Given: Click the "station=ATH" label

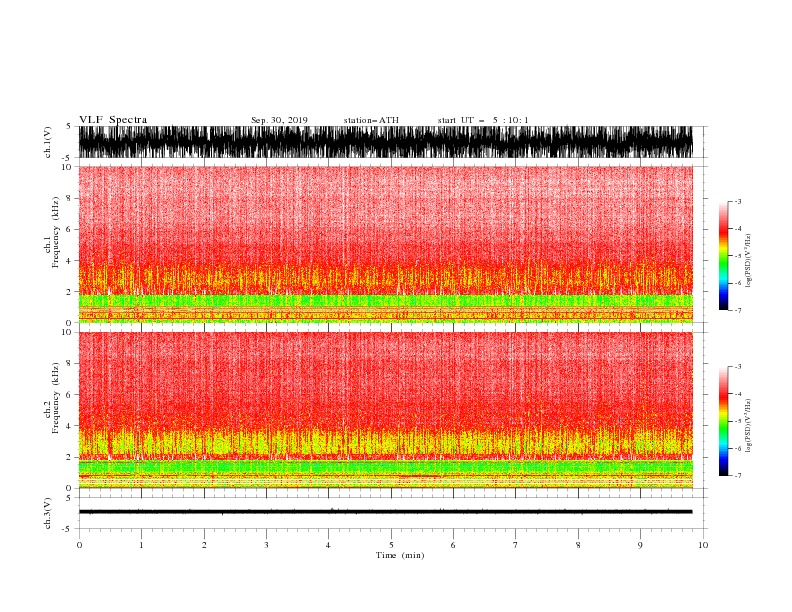Looking at the screenshot, I should click(x=371, y=120).
